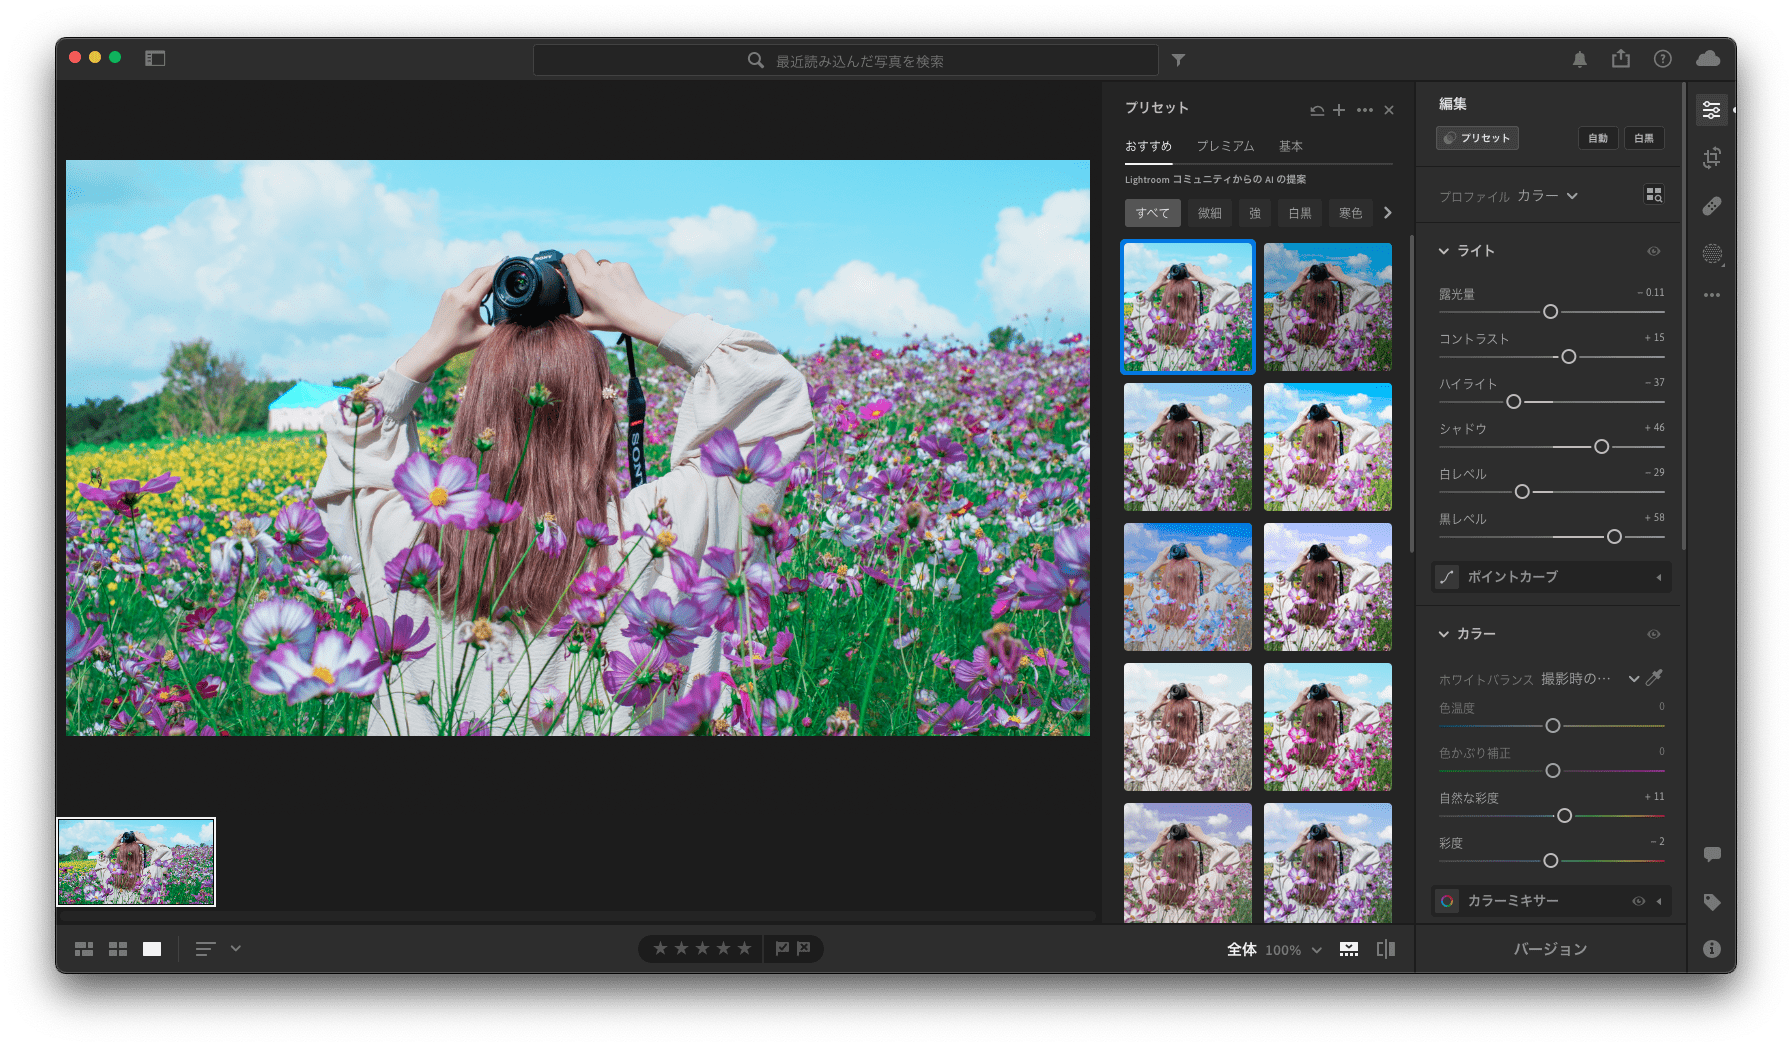Click the 露光量 slider handle

(x=1550, y=312)
